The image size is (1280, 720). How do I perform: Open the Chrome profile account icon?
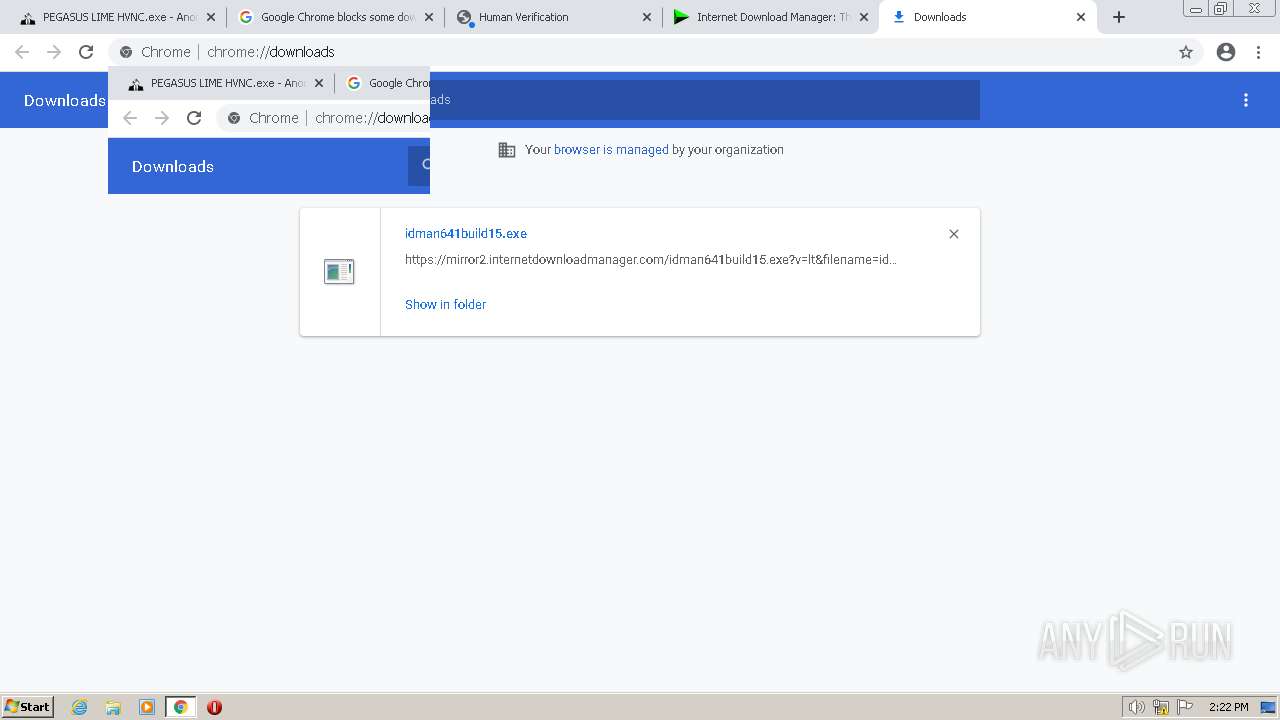(x=1226, y=52)
